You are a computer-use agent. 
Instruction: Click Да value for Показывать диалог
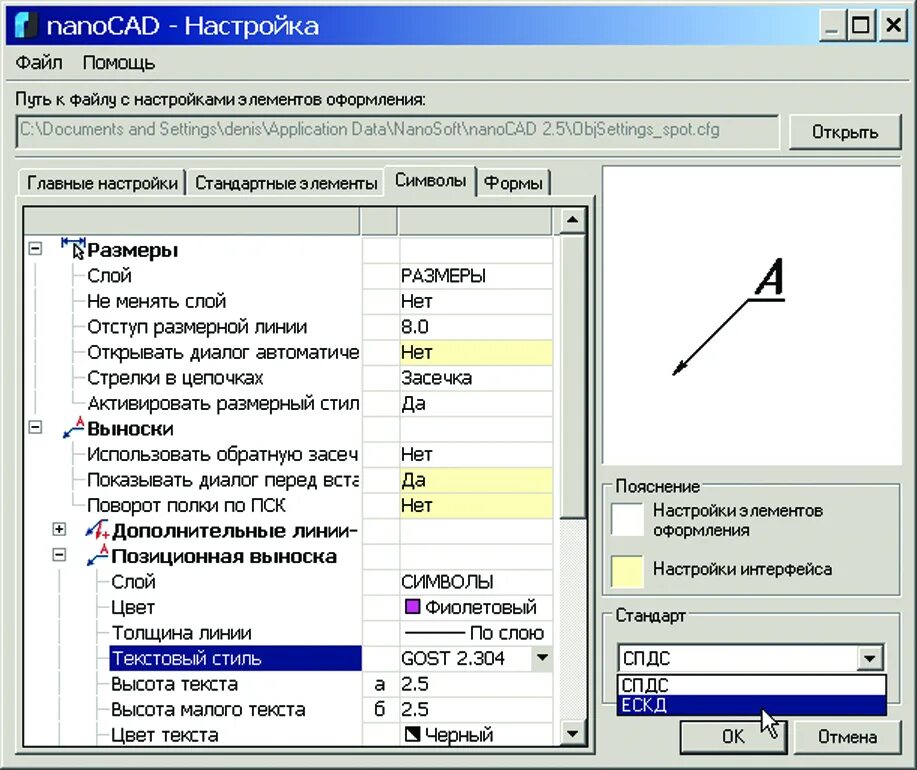click(475, 479)
